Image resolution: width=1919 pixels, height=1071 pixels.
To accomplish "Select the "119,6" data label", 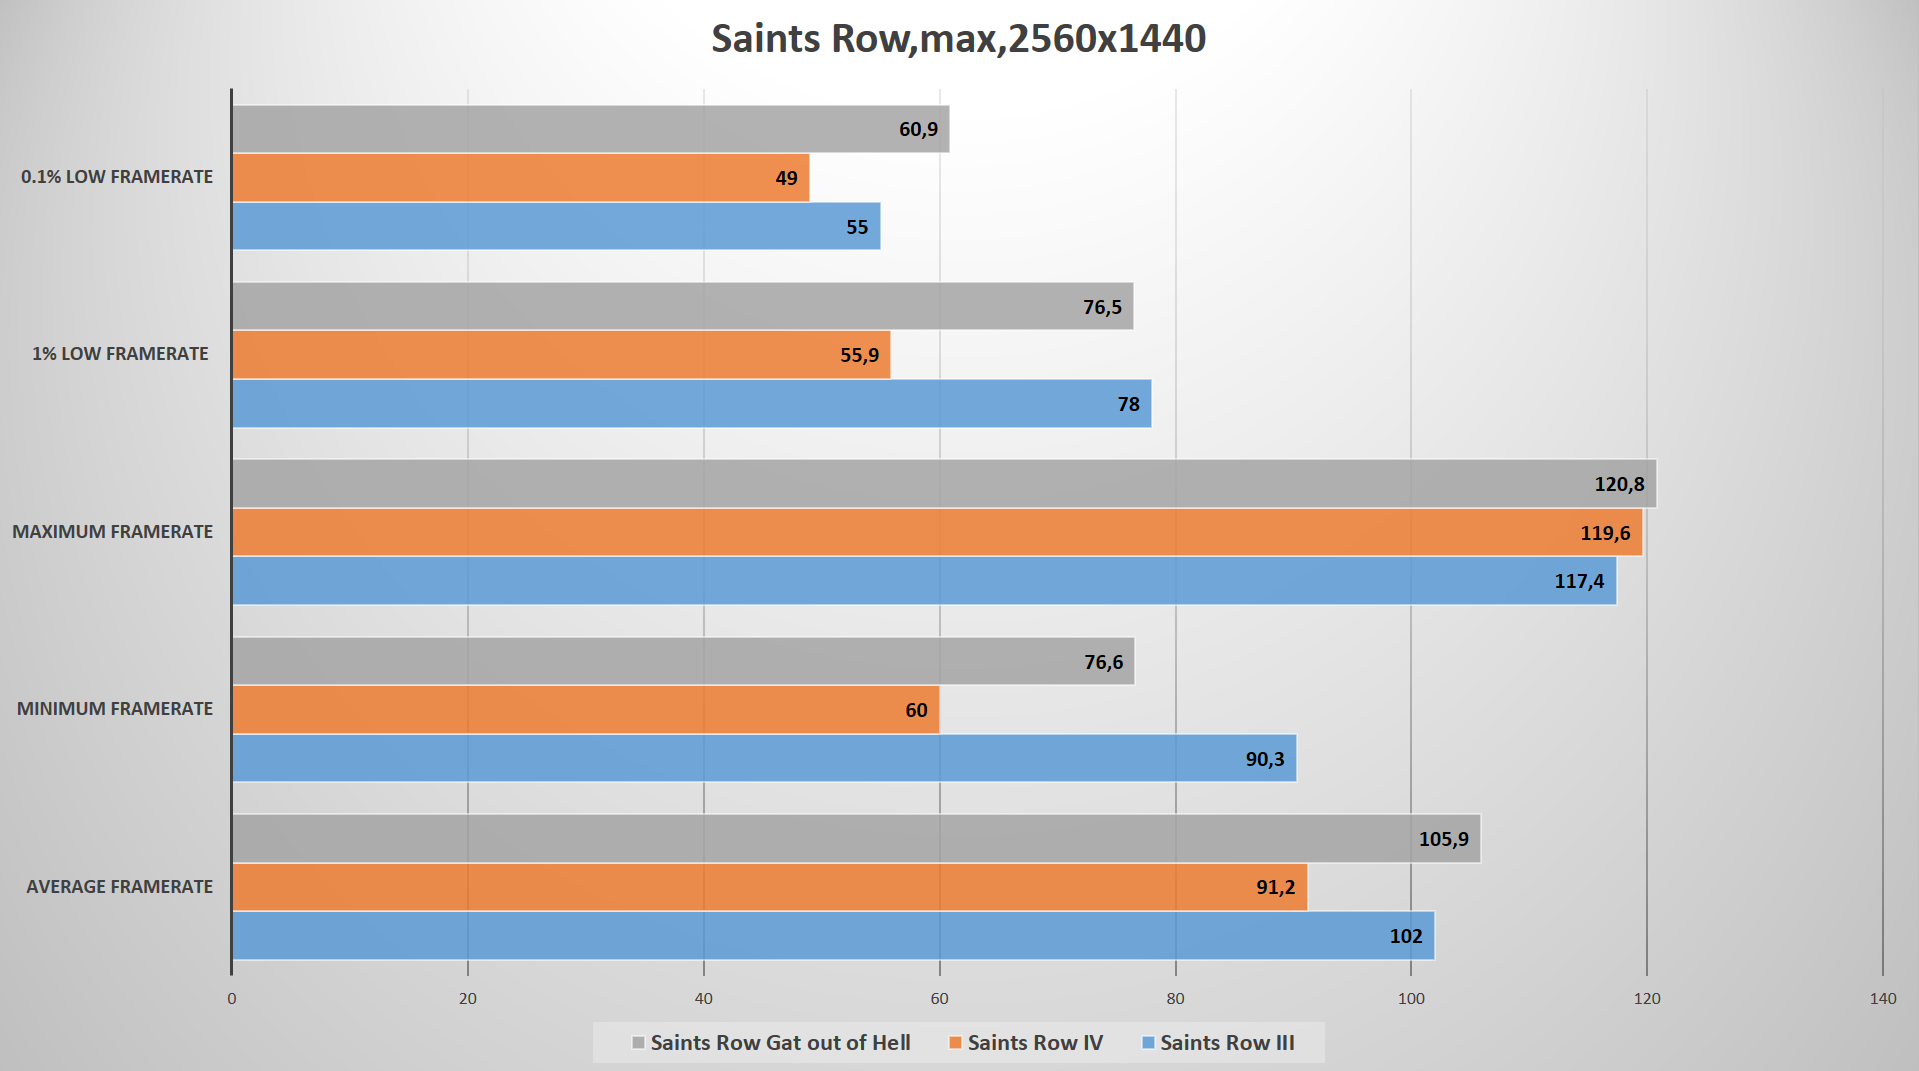I will [x=1605, y=533].
